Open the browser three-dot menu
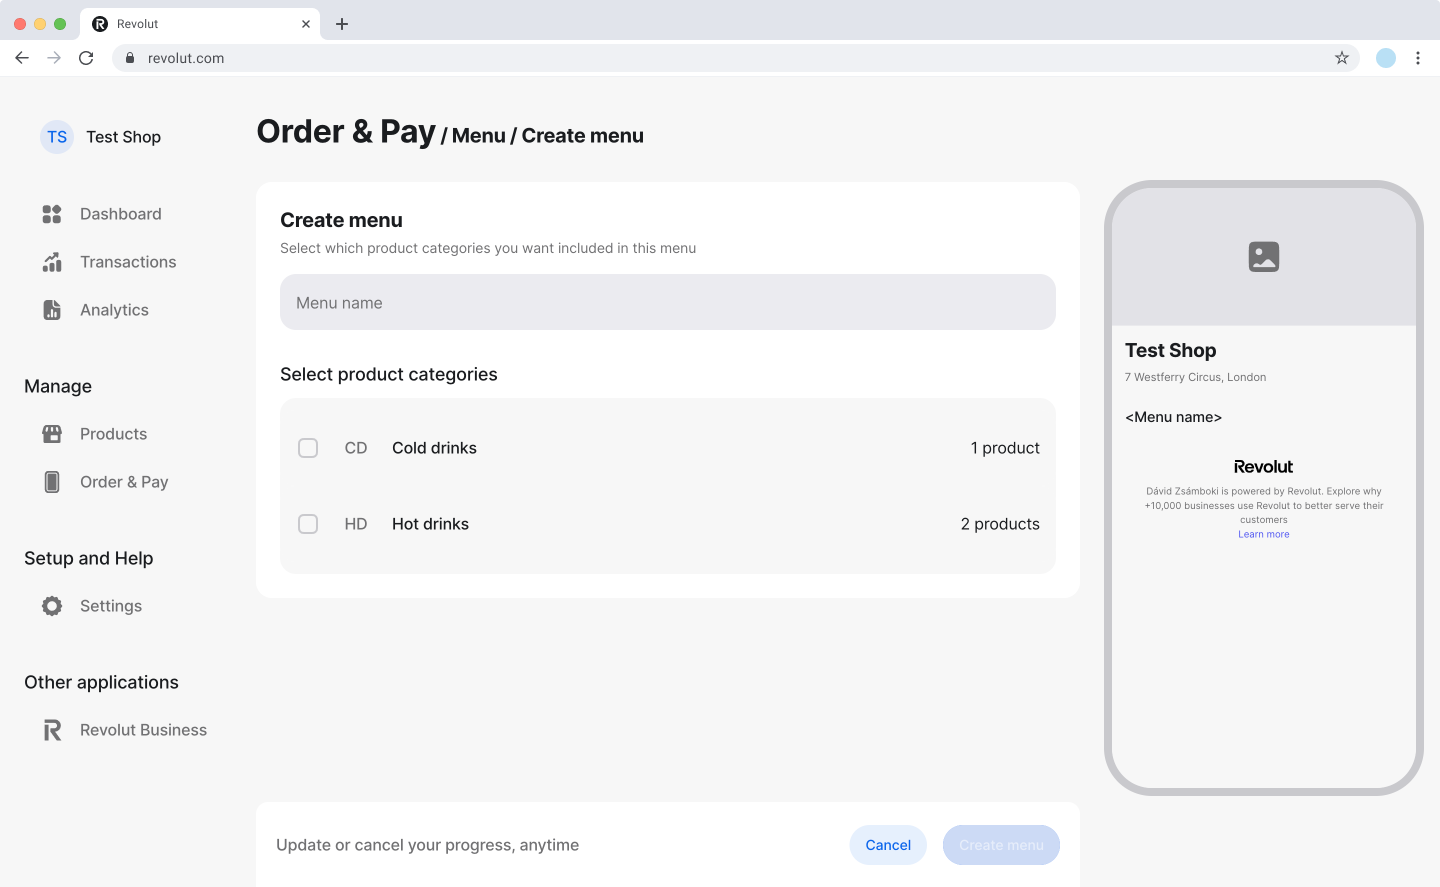 (x=1418, y=58)
